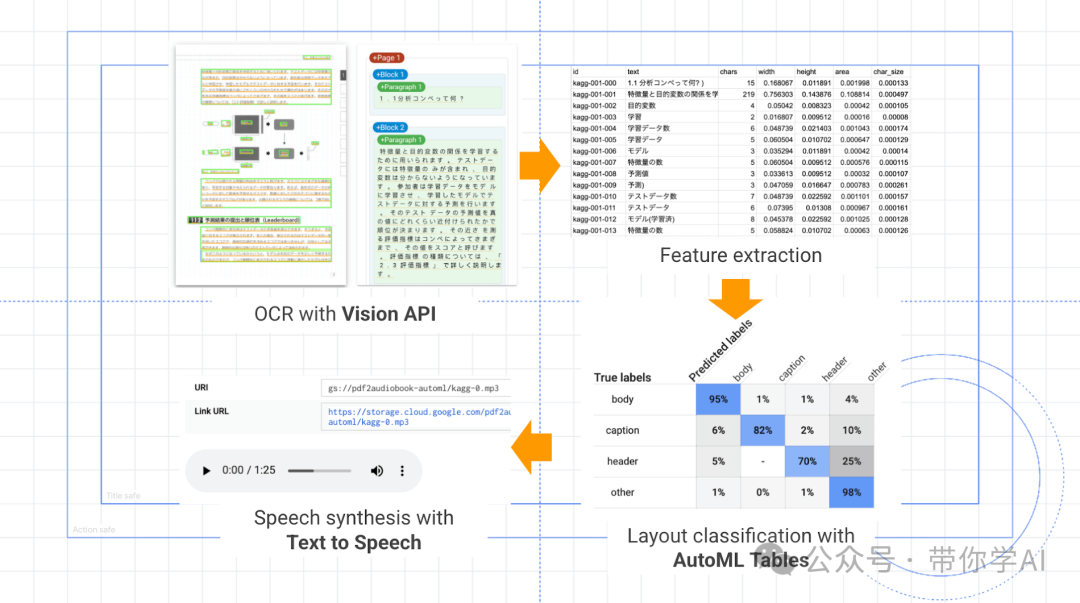Expand the +Block 1 node
The height and width of the screenshot is (603, 1080).
click(391, 74)
